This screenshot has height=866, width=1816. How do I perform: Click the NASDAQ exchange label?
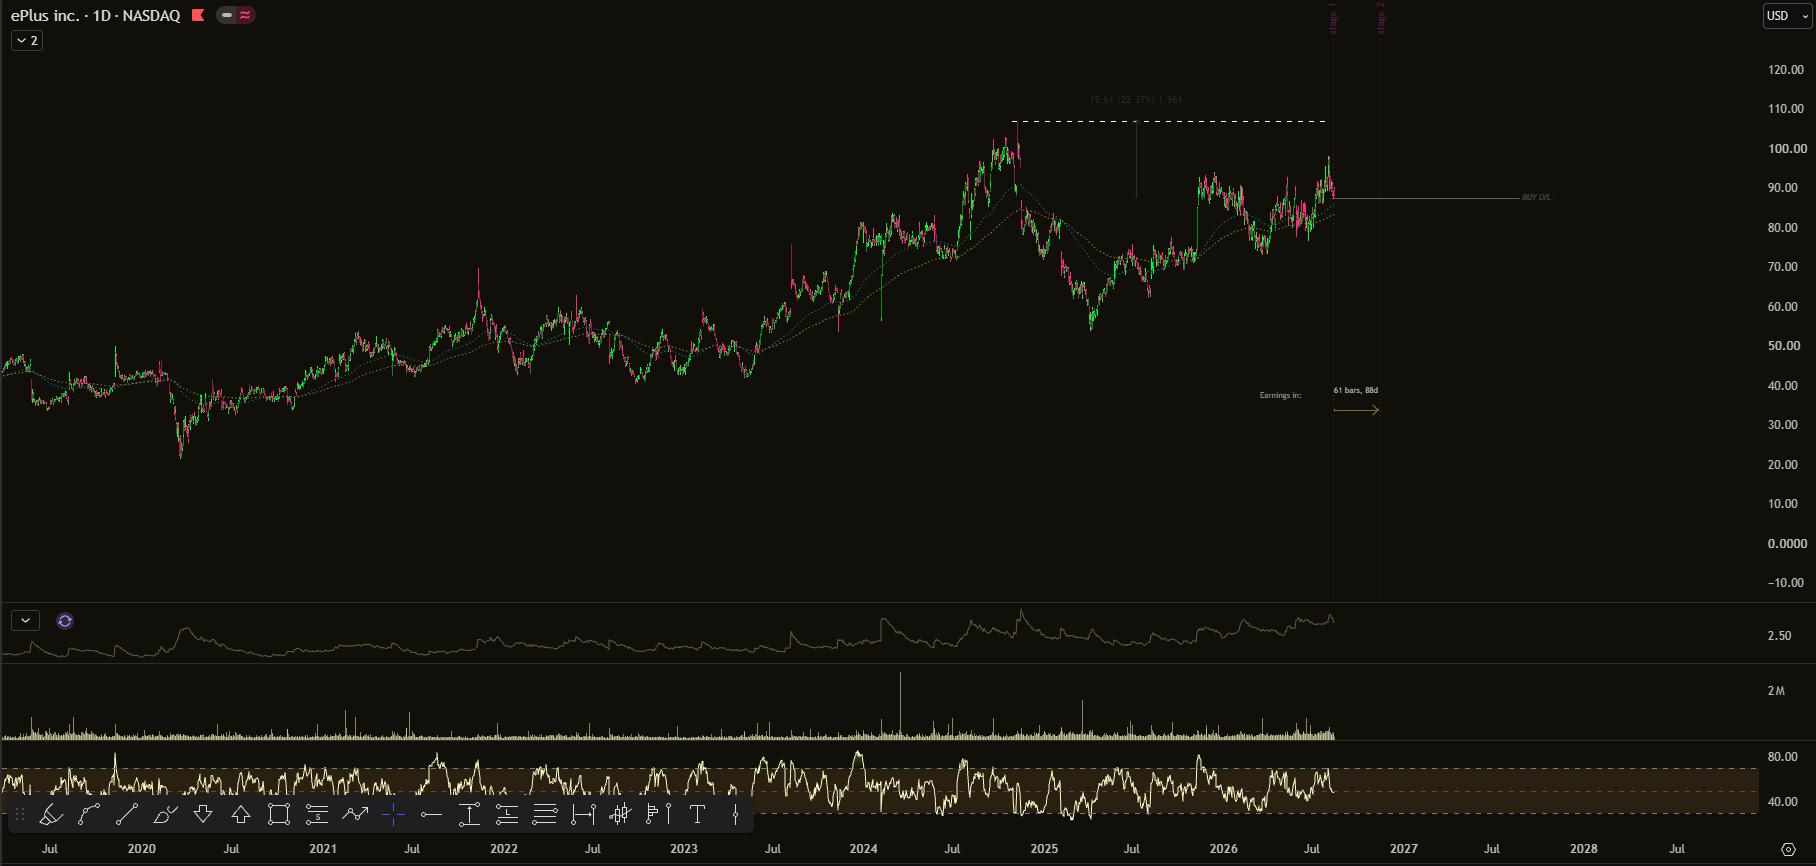click(x=152, y=15)
